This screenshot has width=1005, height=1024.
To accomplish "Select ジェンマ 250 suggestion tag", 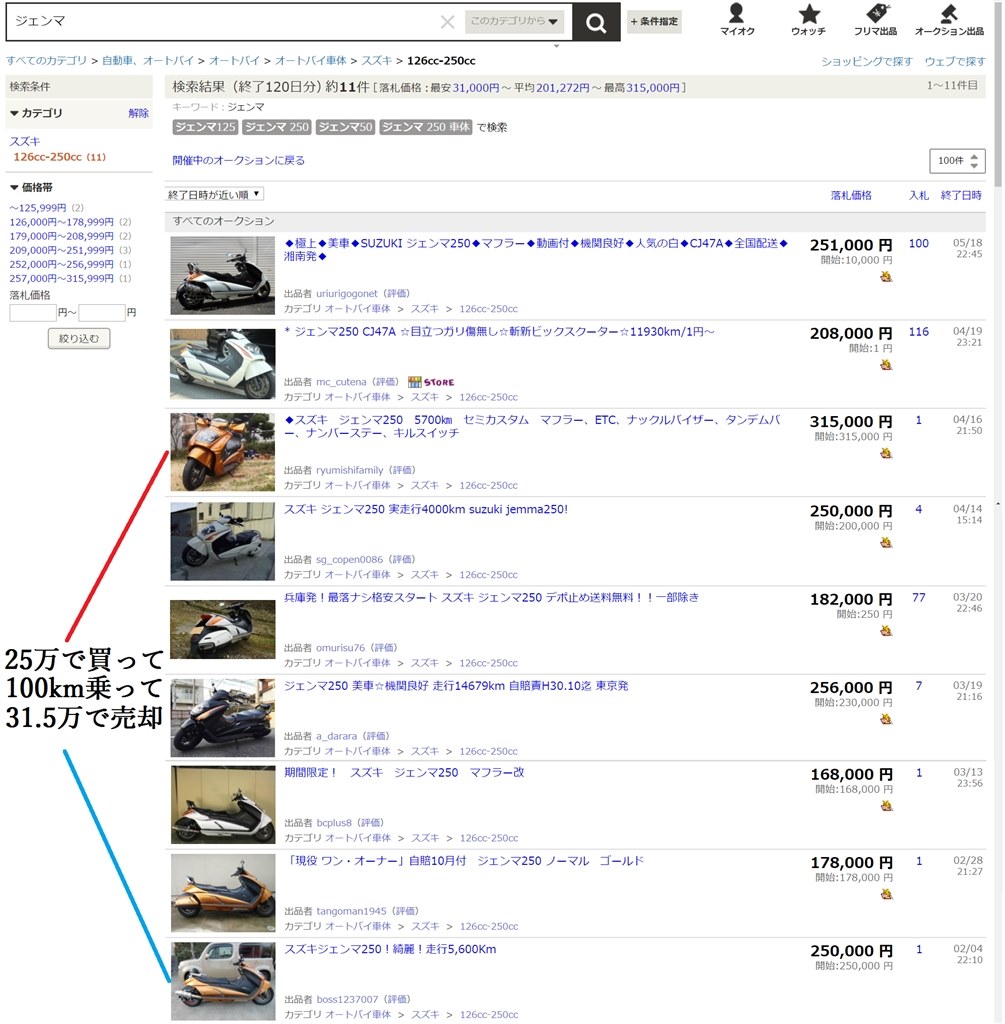I will (277, 127).
